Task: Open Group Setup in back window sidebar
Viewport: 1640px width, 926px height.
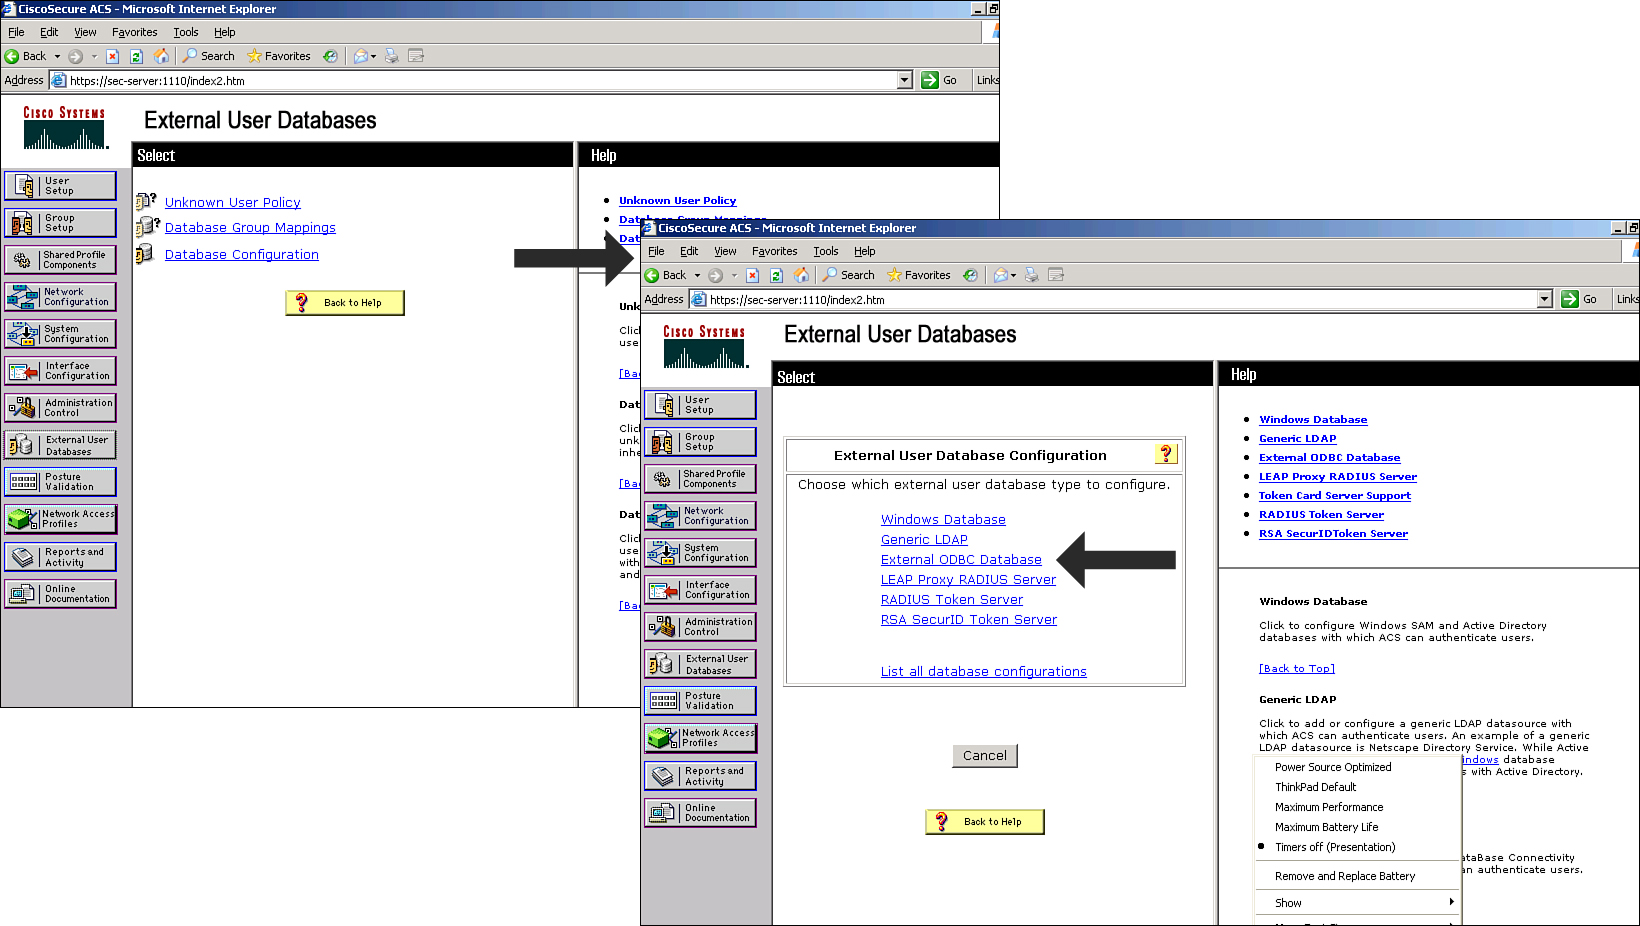Action: pos(60,223)
